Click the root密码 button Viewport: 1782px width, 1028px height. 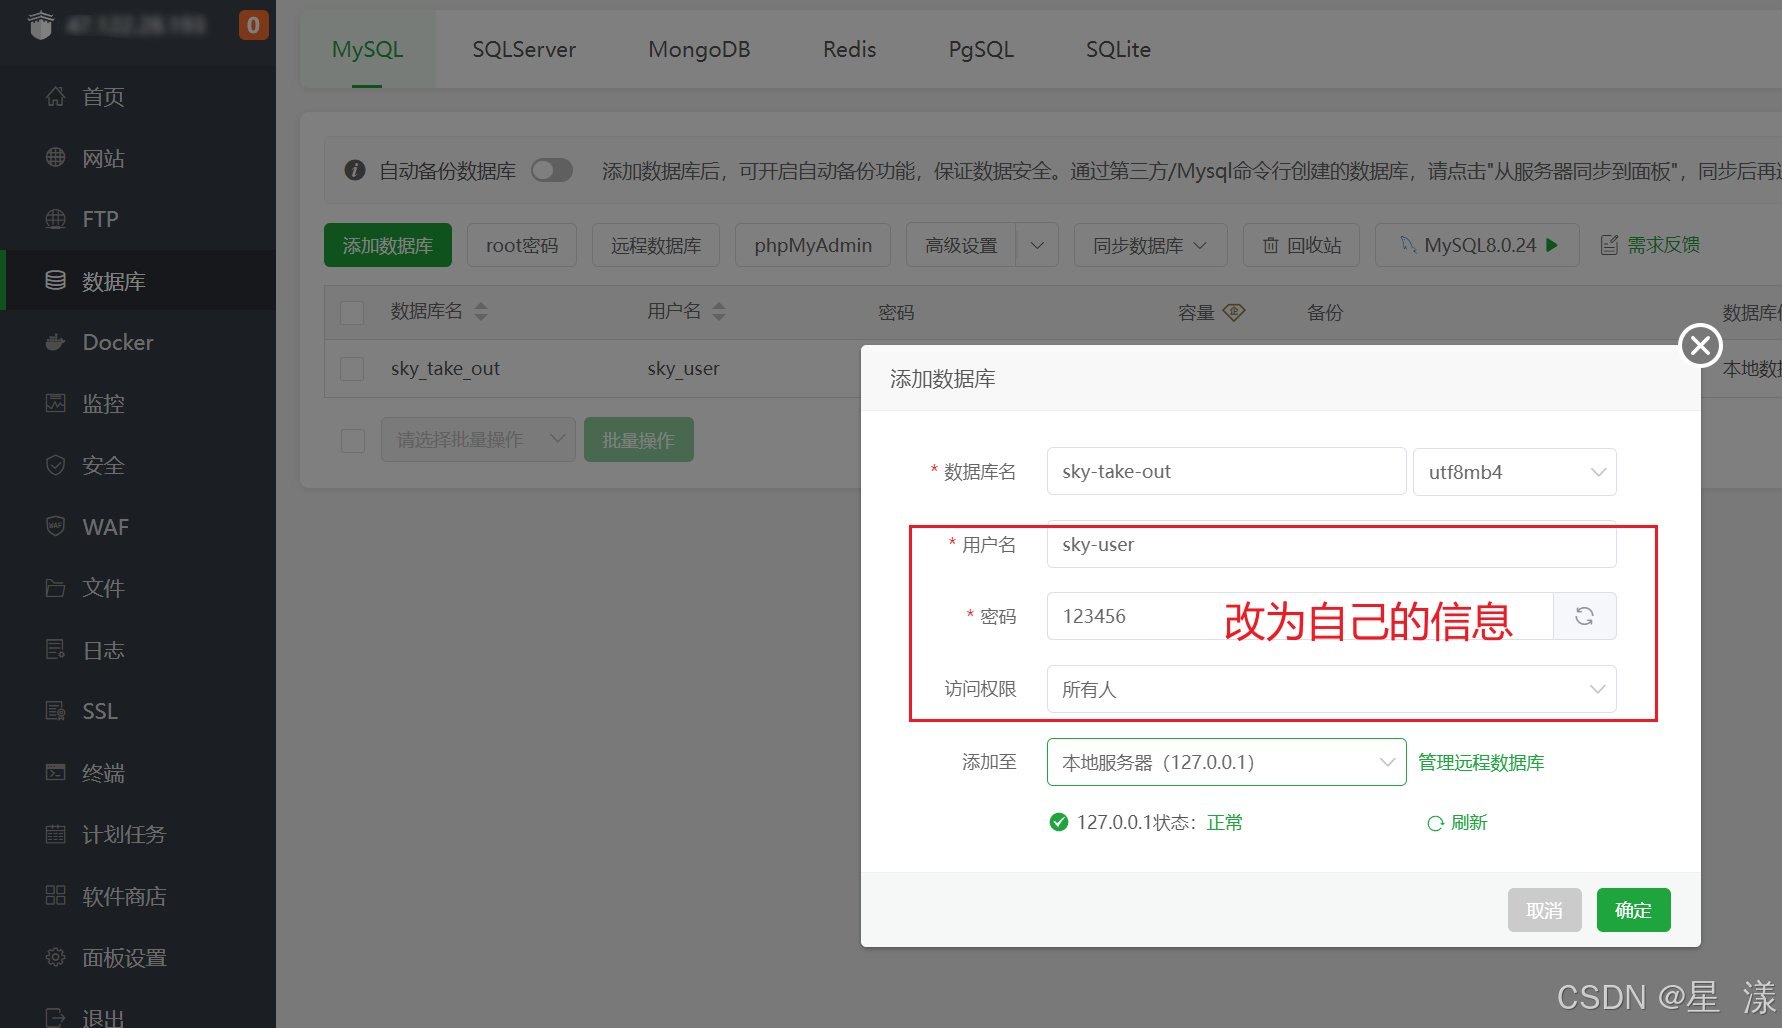[x=522, y=245]
